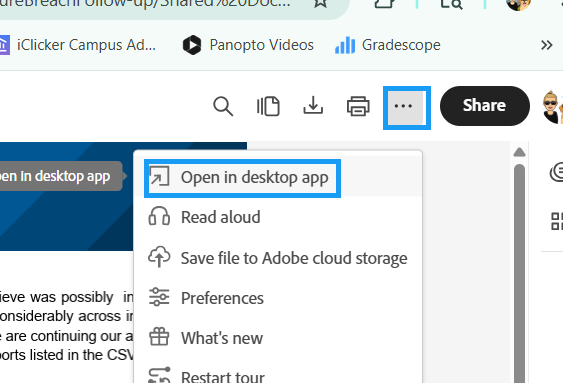
Task: Open Preferences from the menu
Action: point(278,298)
